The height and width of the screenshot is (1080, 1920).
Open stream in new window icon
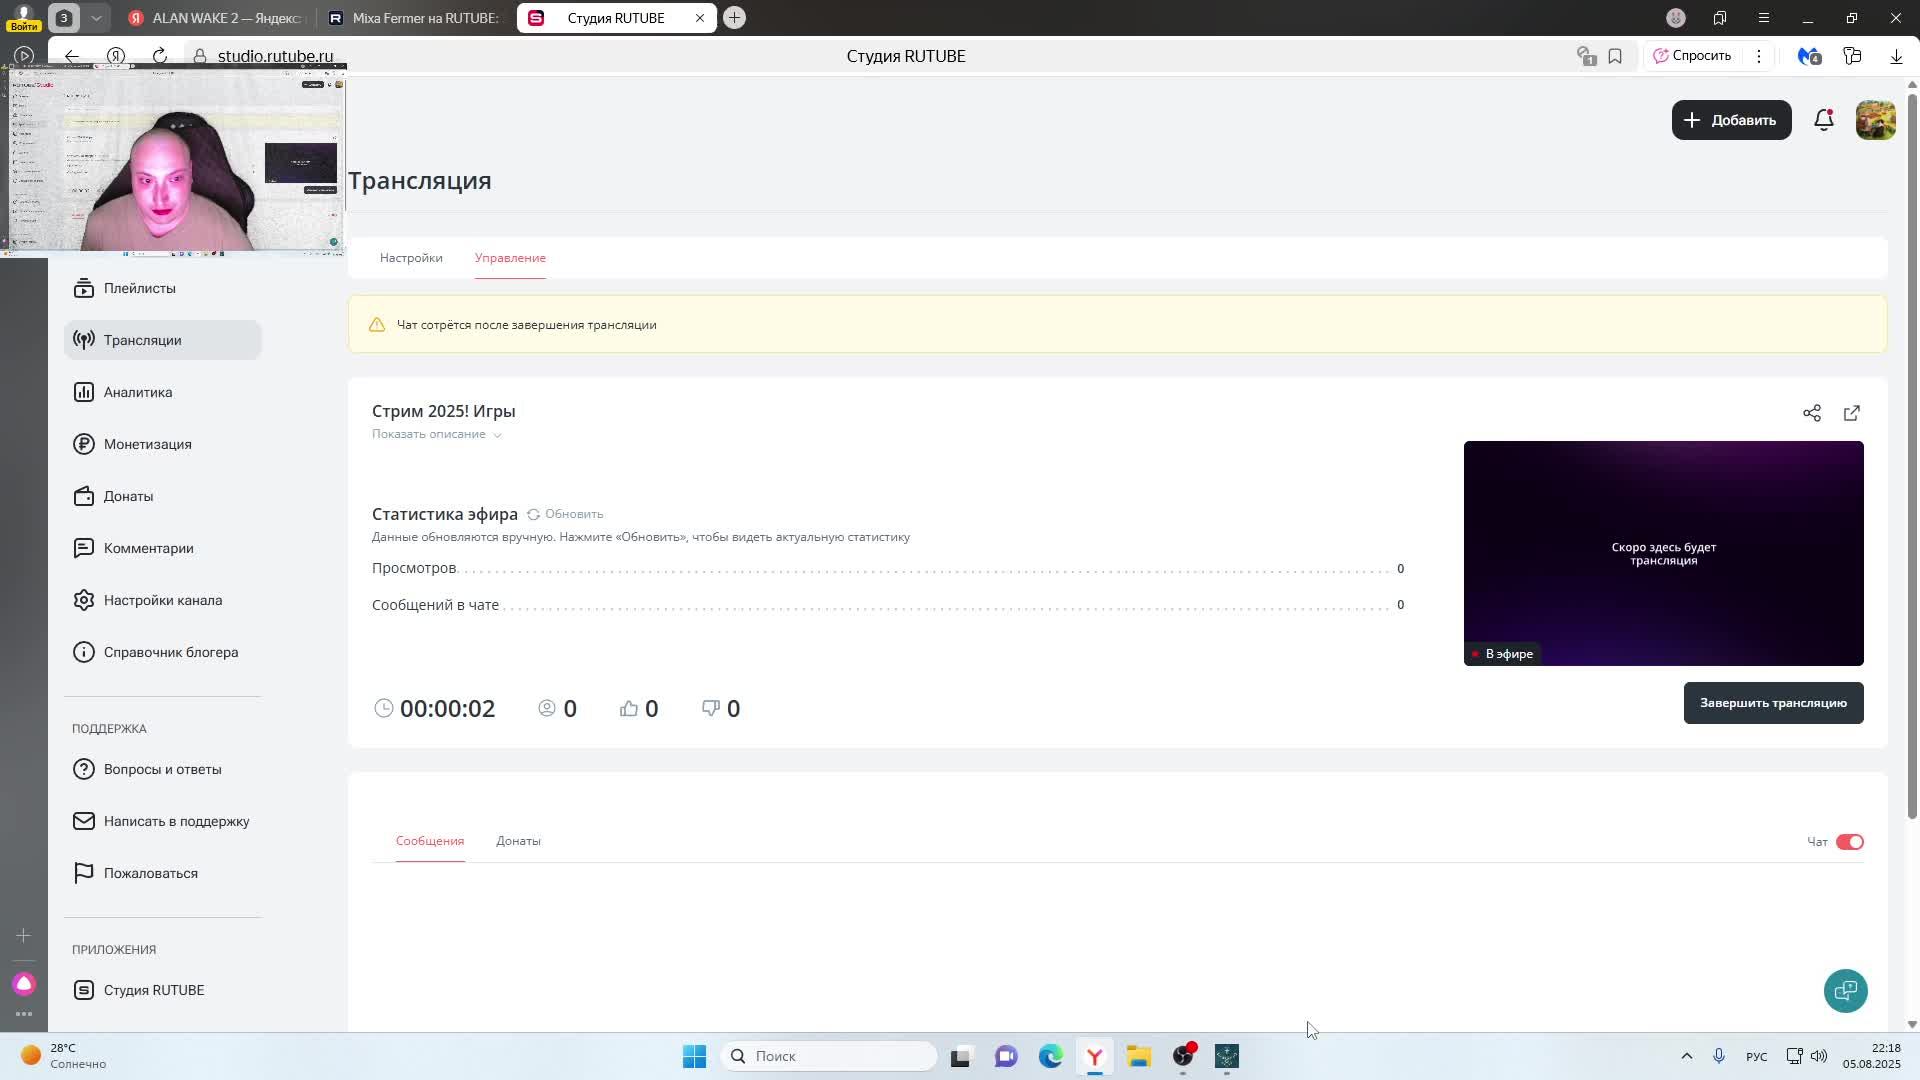[x=1851, y=413]
